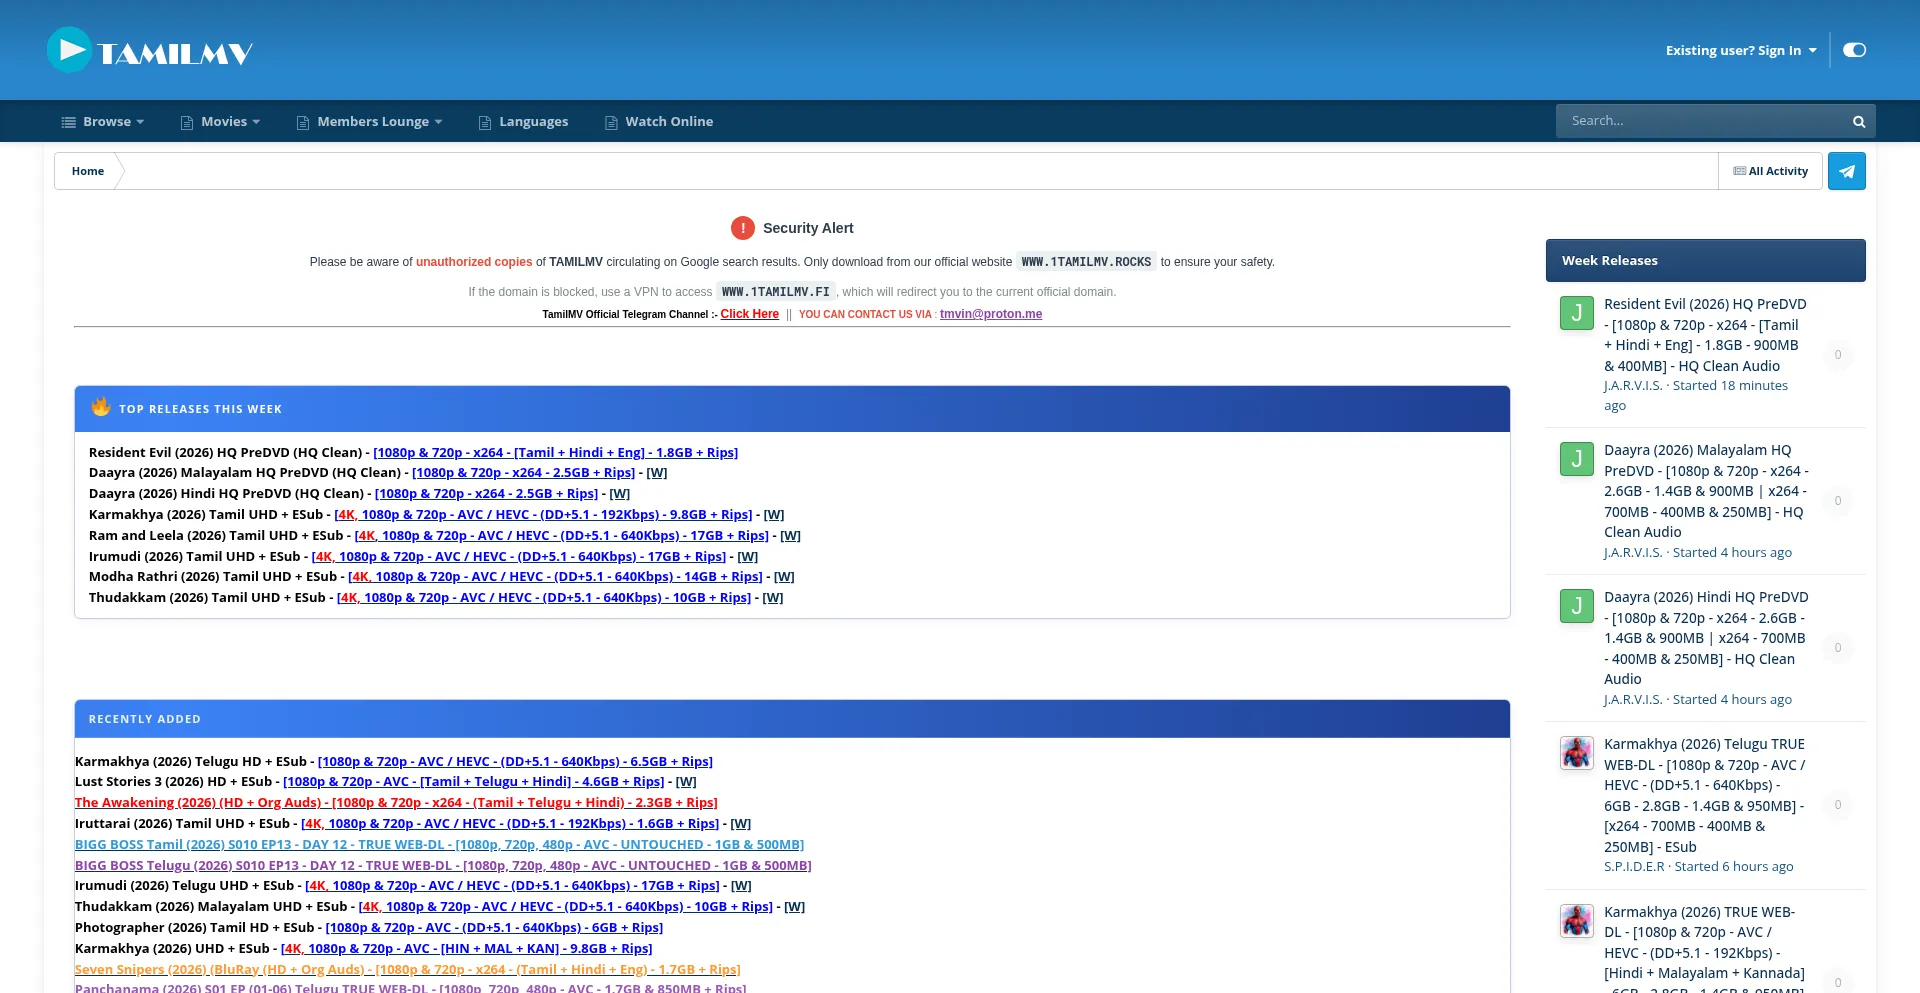
Task: Open BIGG BOSS Telugu S010 EP13 link
Action: coord(443,866)
